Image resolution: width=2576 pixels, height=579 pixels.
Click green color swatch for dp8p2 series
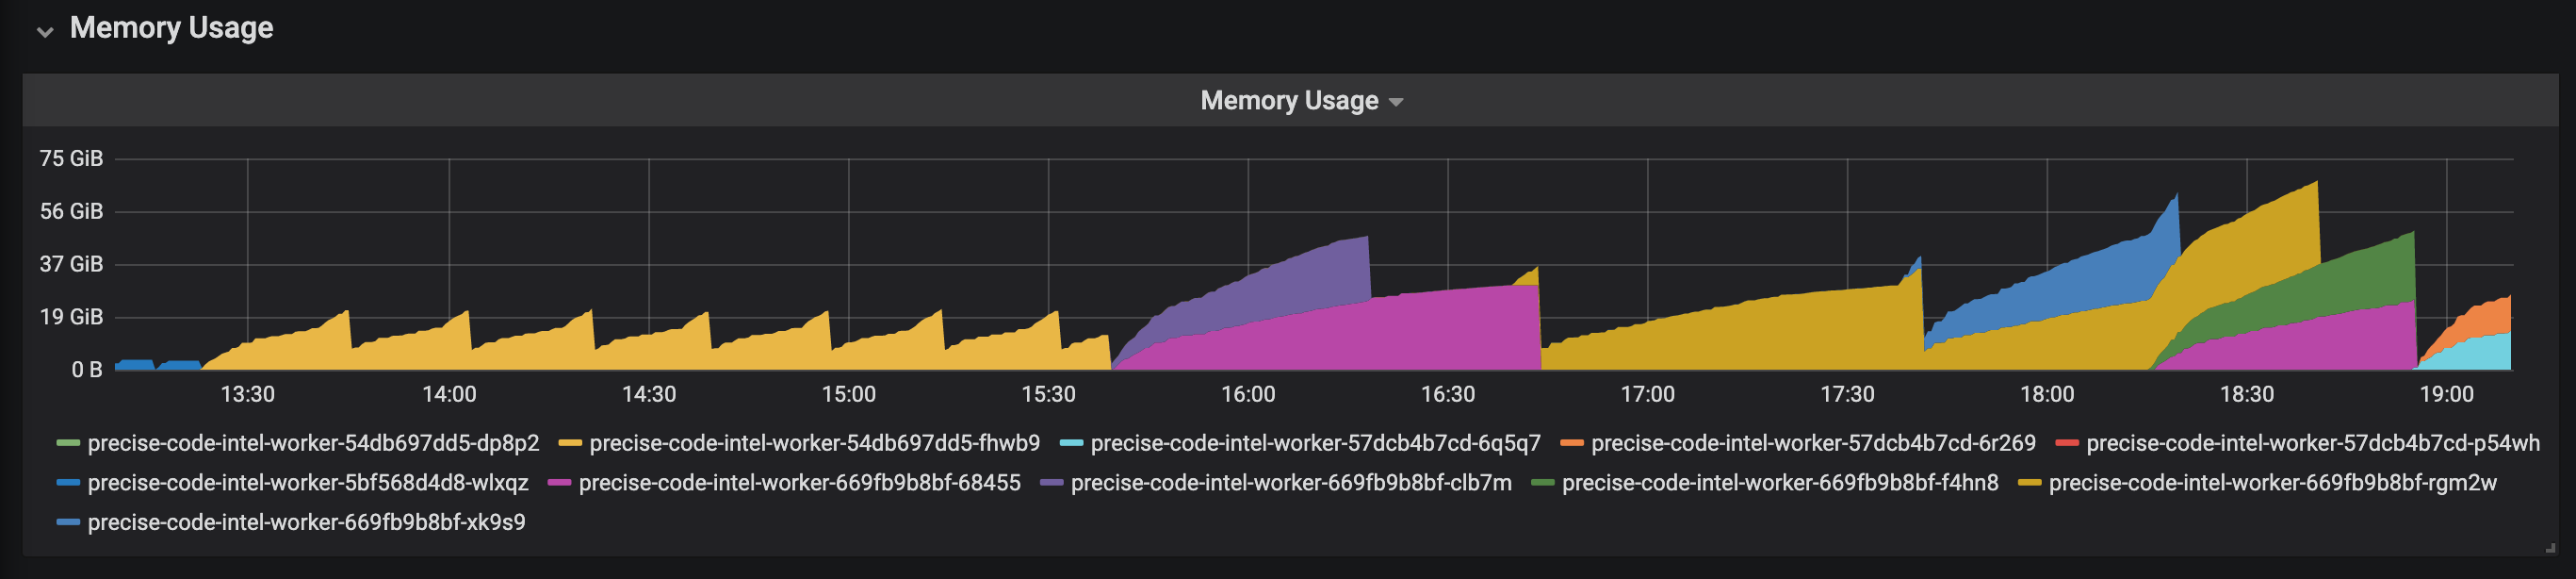[68, 443]
